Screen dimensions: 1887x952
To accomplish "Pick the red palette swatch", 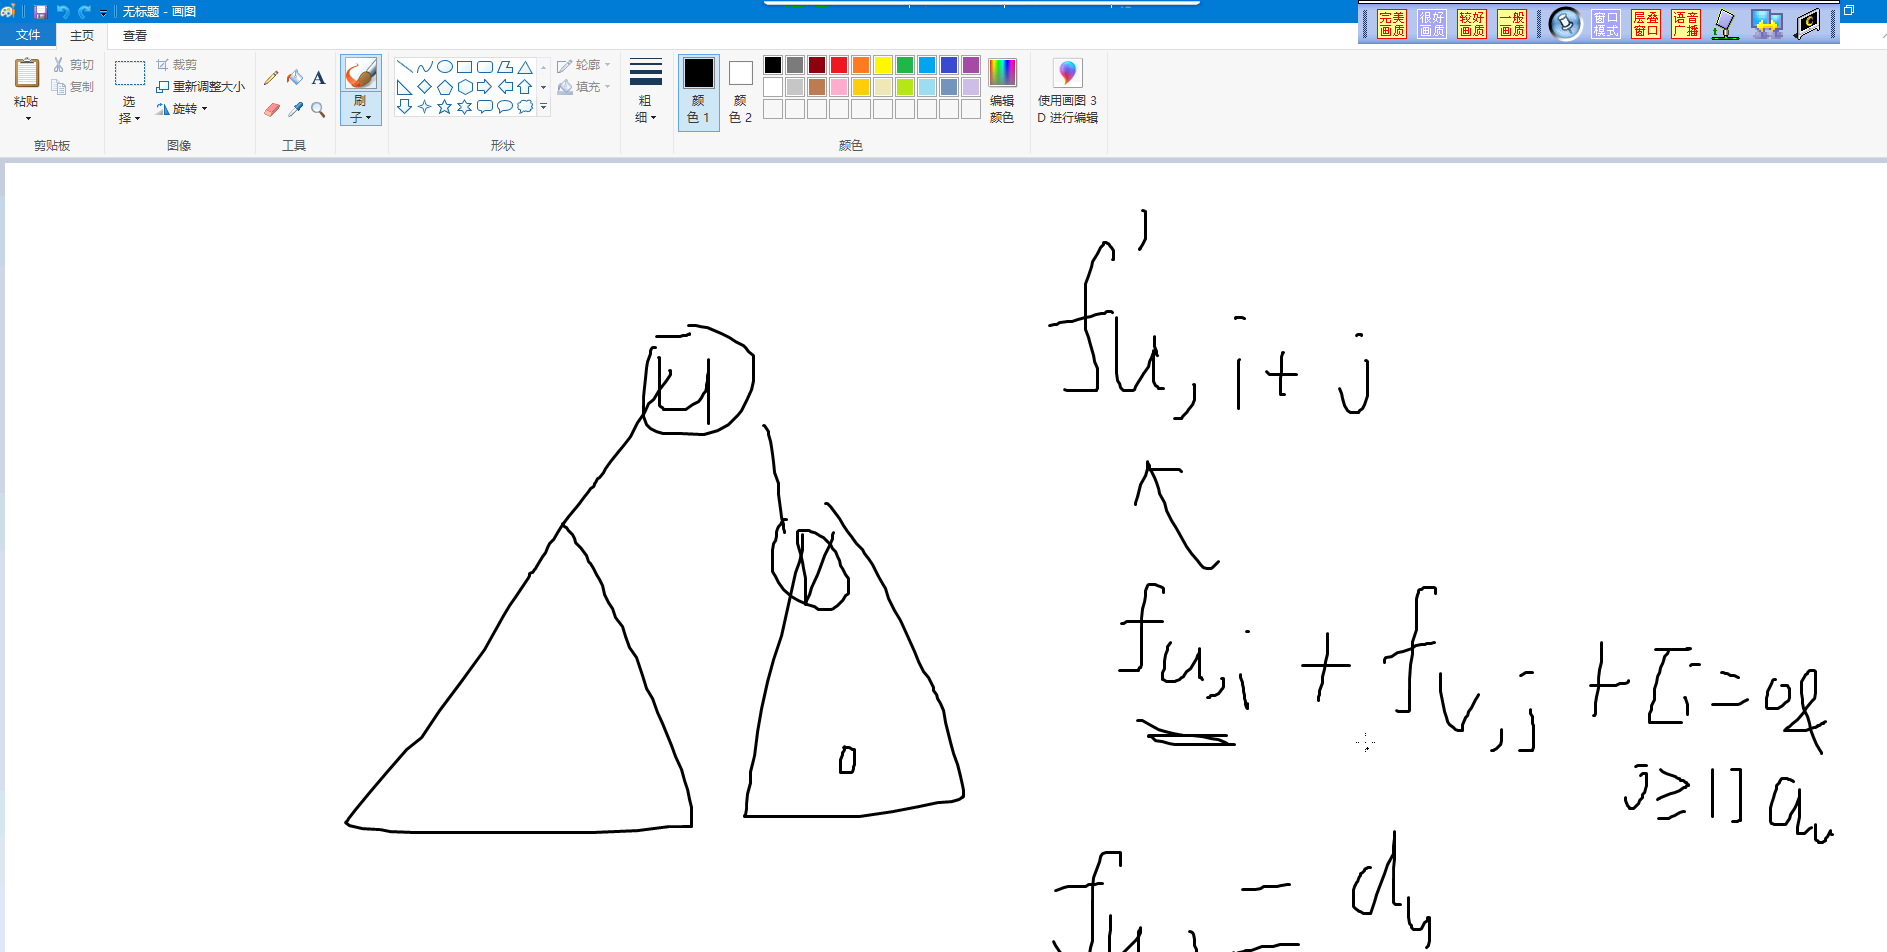I will pyautogui.click(x=839, y=65).
